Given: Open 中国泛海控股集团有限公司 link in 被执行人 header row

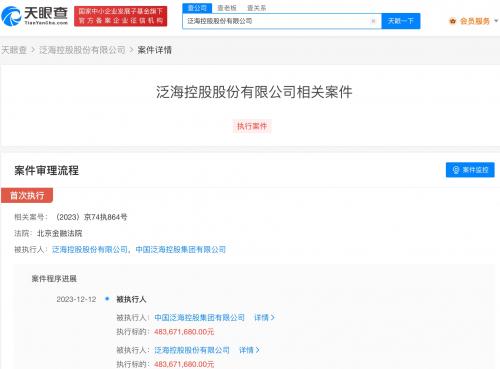Looking at the screenshot, I should click(x=181, y=250).
